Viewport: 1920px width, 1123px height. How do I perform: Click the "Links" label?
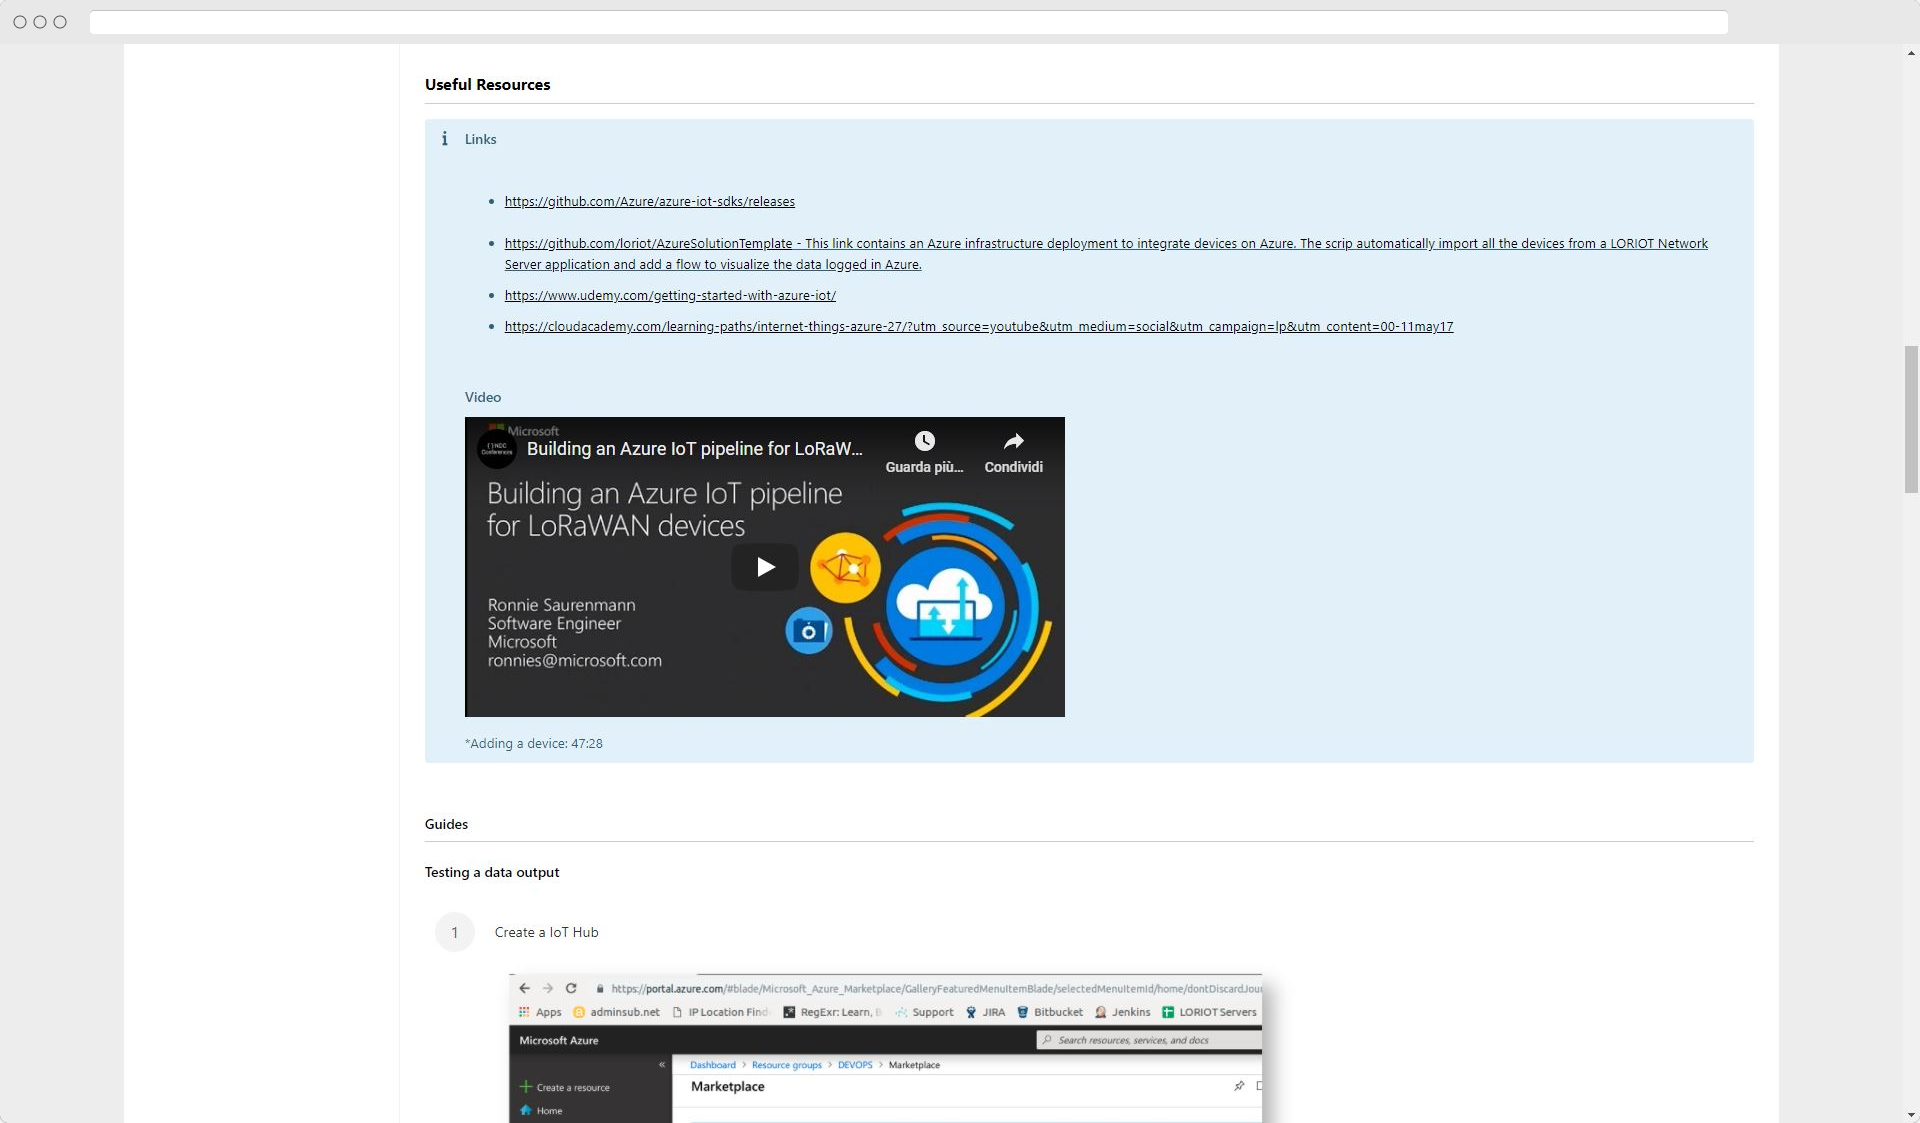pos(481,139)
